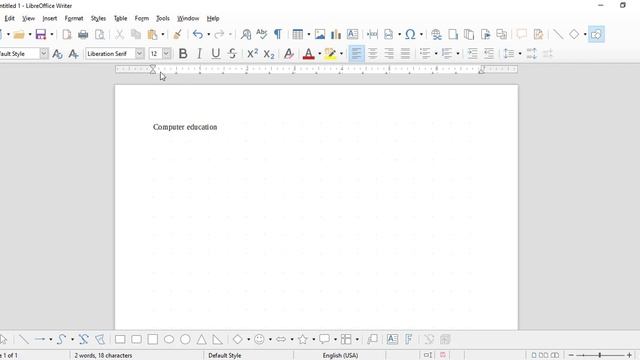This screenshot has height=360, width=640.
Task: Select the ellipse drawing shape
Action: coord(169,339)
